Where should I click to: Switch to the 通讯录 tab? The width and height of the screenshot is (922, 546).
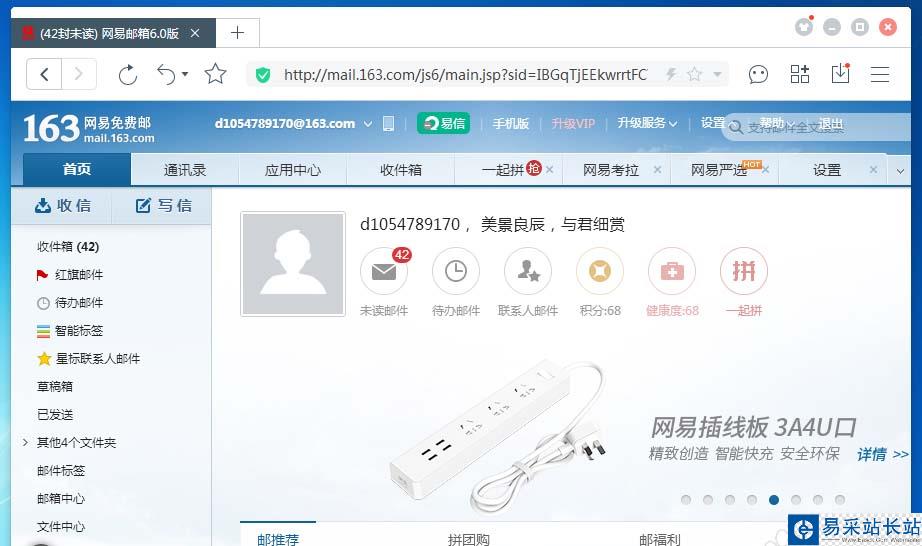pyautogui.click(x=185, y=170)
